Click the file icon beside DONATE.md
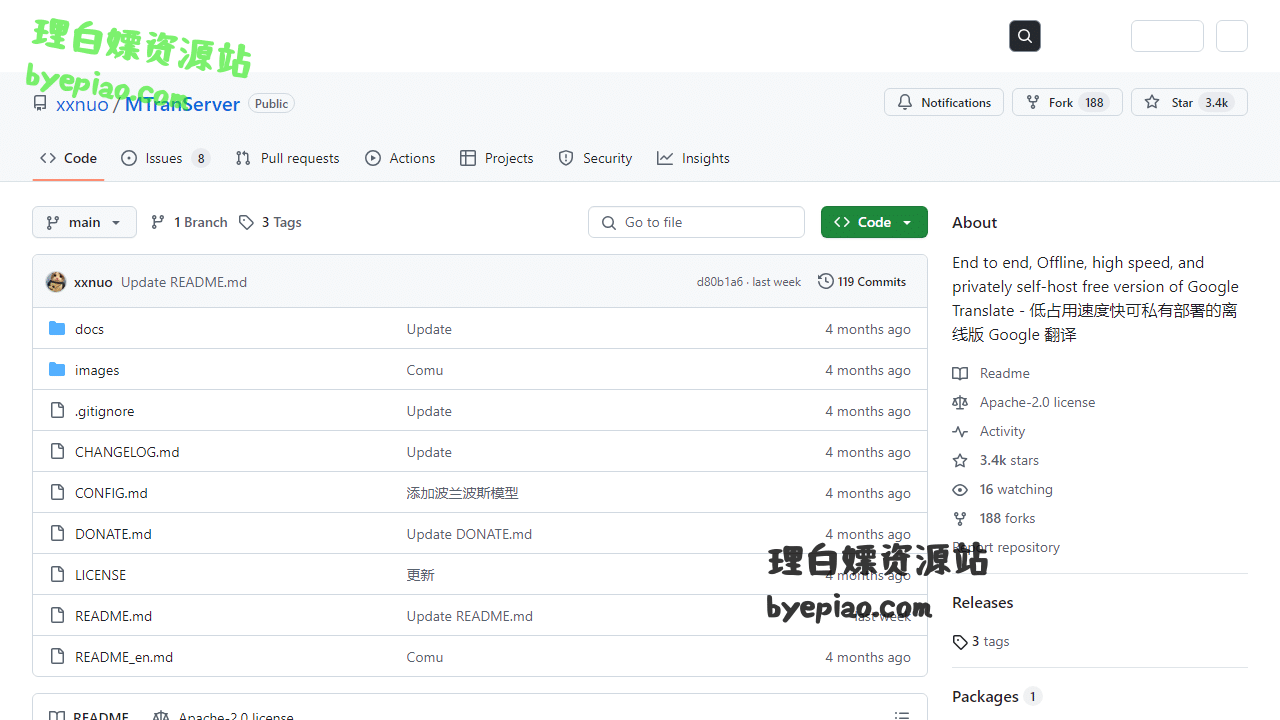This screenshot has height=720, width=1280. tap(57, 534)
